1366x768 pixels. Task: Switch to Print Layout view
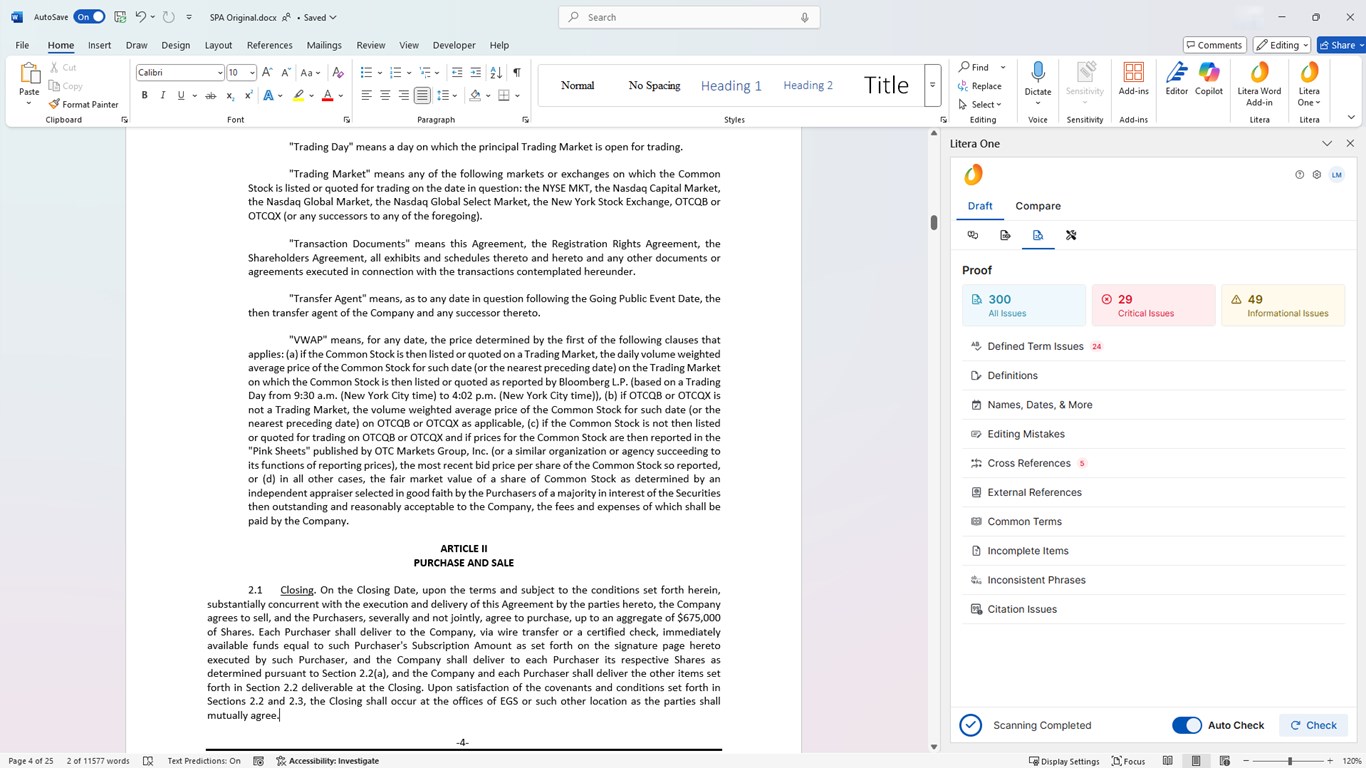(1196, 761)
